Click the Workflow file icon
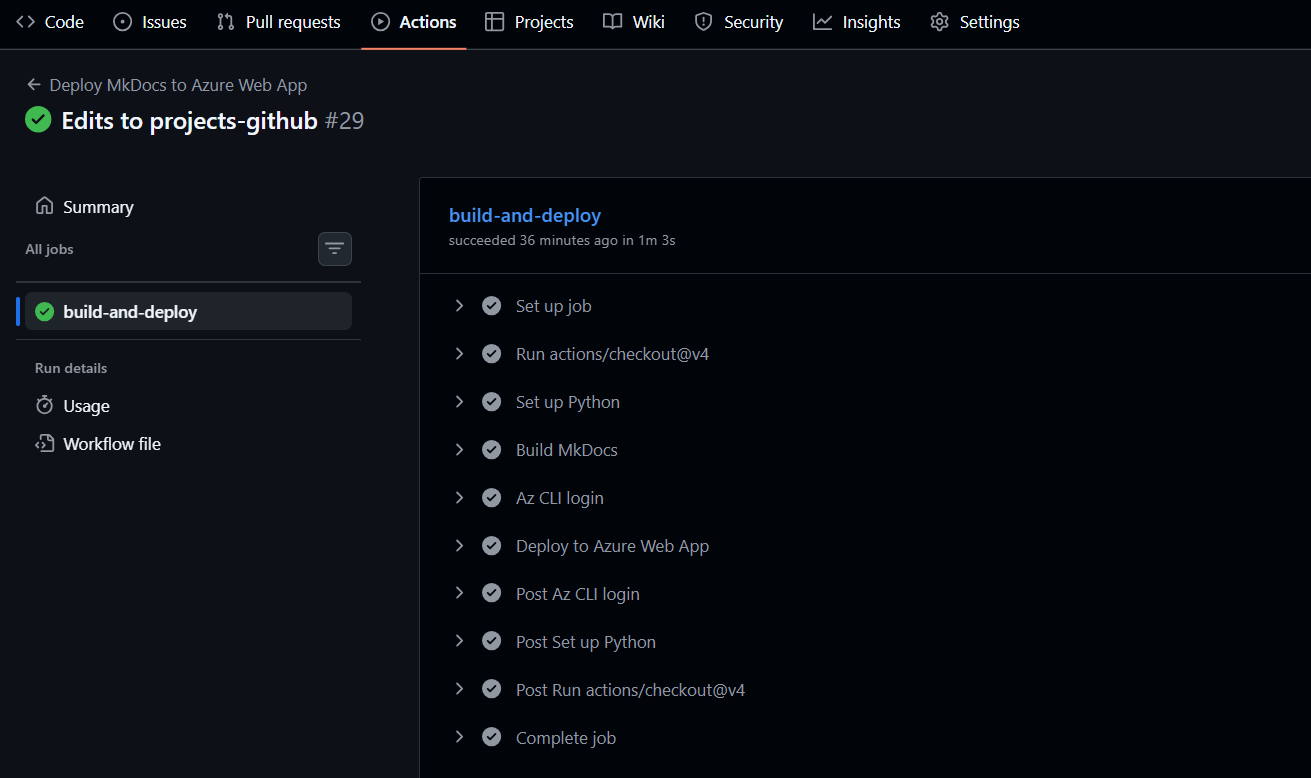1311x778 pixels. point(44,444)
